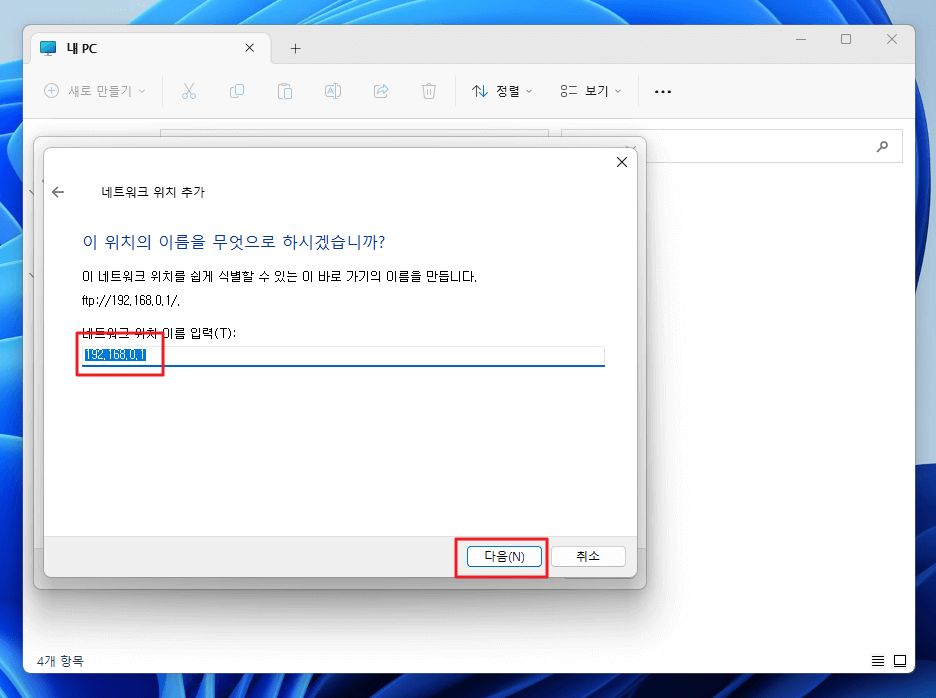Select the Cut icon in the toolbar

(188, 91)
